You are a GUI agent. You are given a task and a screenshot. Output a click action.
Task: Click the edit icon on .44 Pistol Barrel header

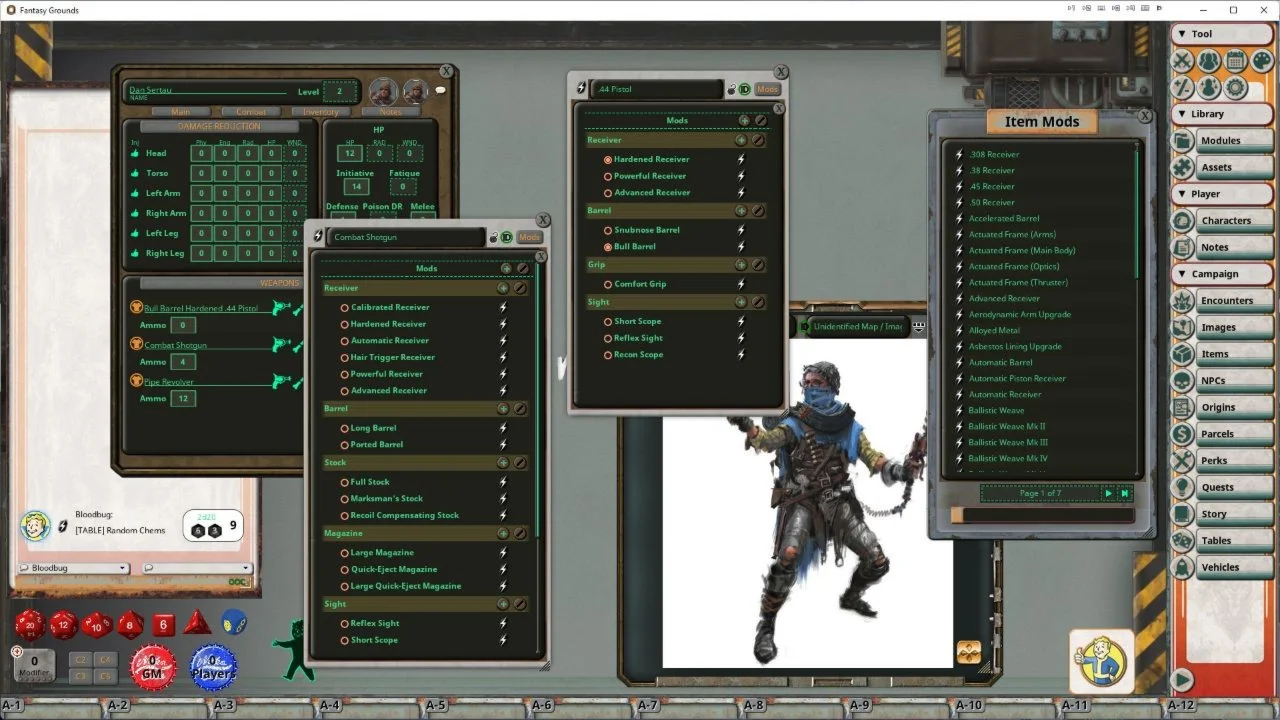coord(758,211)
